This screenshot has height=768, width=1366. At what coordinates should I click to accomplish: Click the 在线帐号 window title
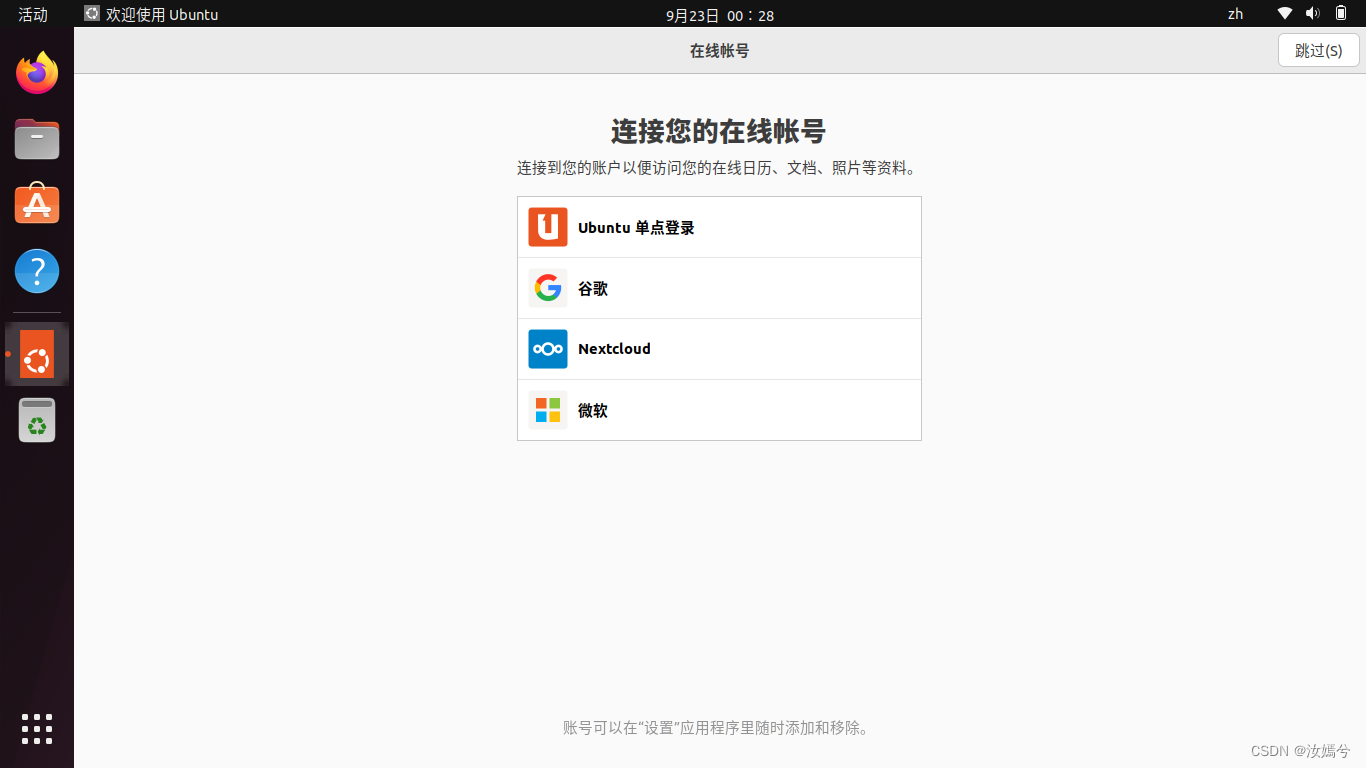click(x=719, y=50)
